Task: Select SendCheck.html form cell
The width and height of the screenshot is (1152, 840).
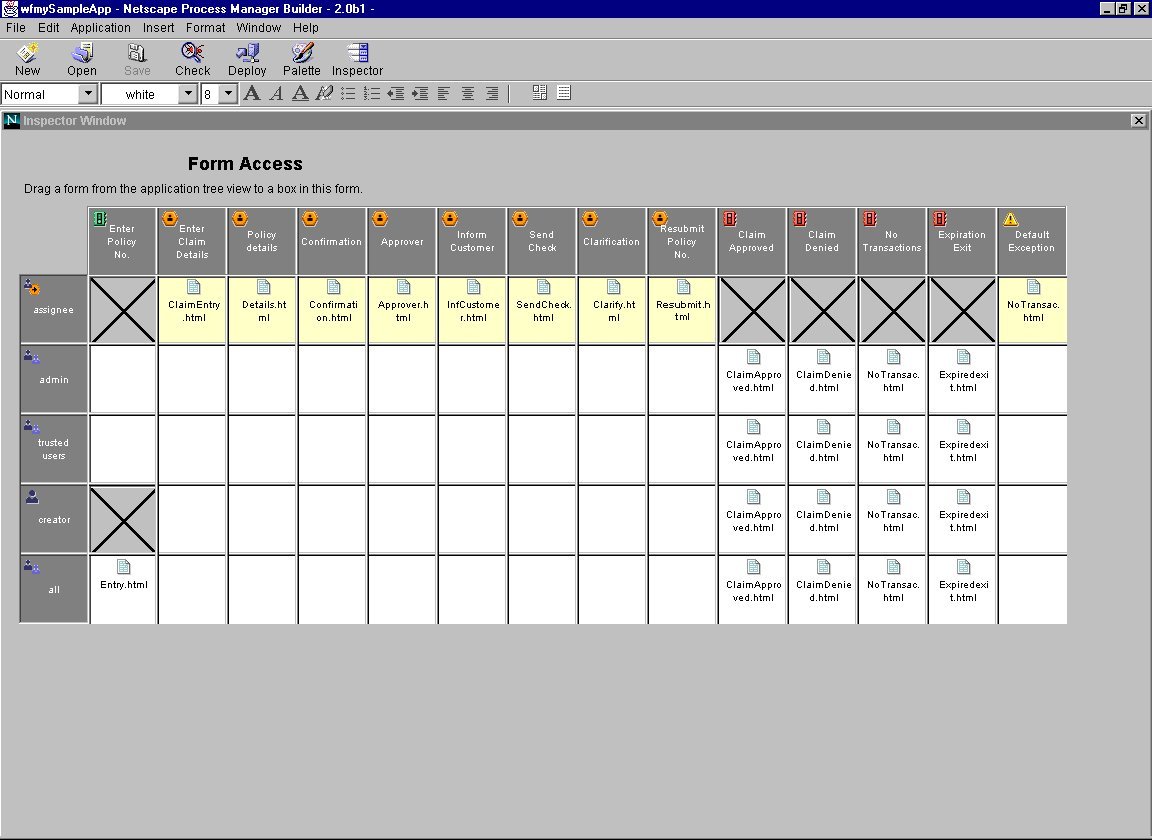Action: (543, 310)
